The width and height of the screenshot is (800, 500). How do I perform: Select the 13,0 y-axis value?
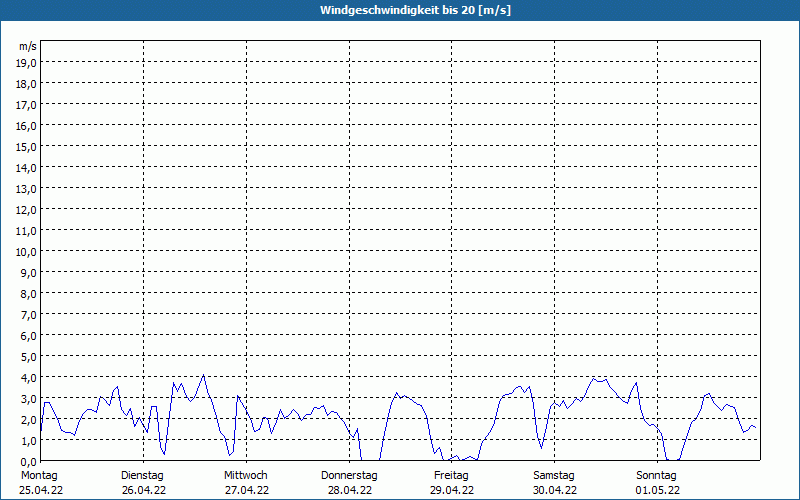click(x=26, y=189)
